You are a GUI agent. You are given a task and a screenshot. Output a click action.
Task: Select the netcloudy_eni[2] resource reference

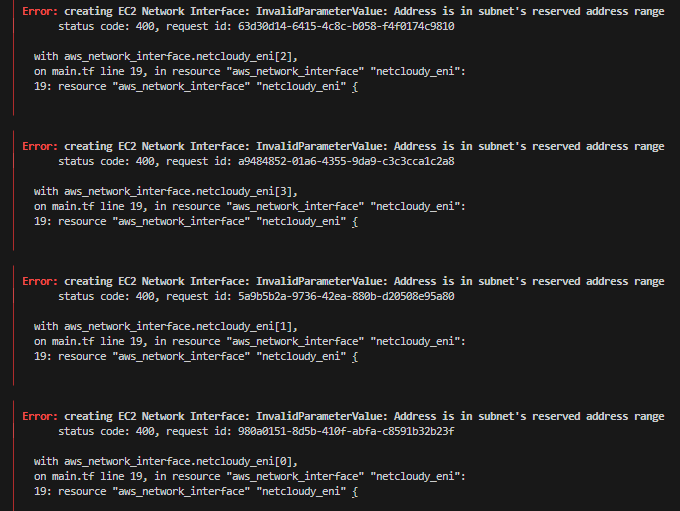[x=181, y=56]
